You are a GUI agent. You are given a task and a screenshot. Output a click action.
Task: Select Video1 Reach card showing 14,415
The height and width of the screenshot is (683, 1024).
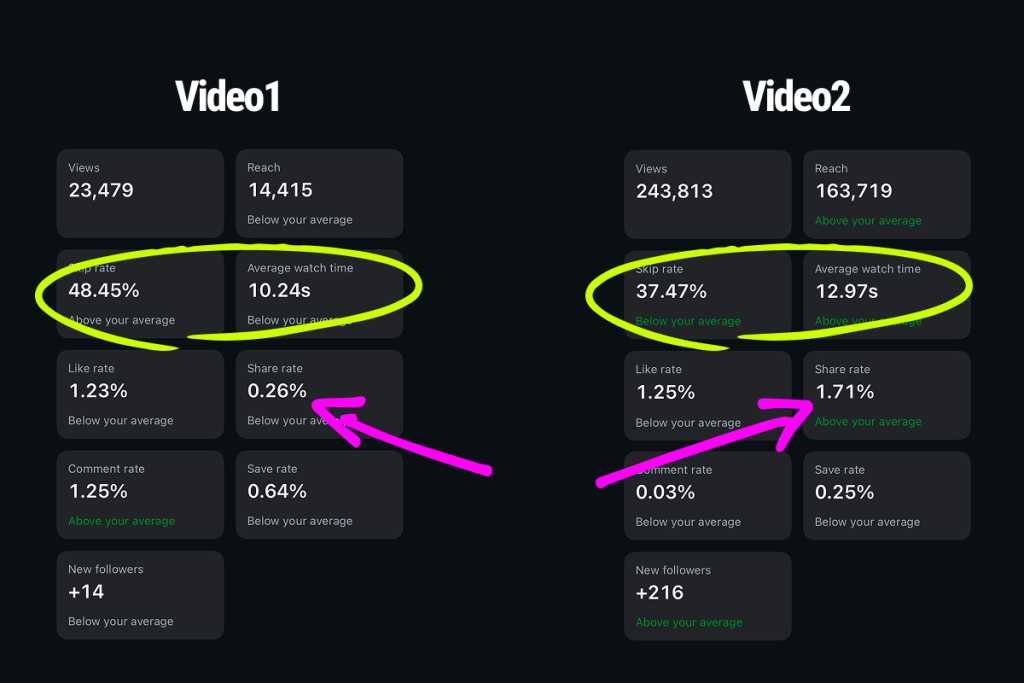tap(319, 193)
